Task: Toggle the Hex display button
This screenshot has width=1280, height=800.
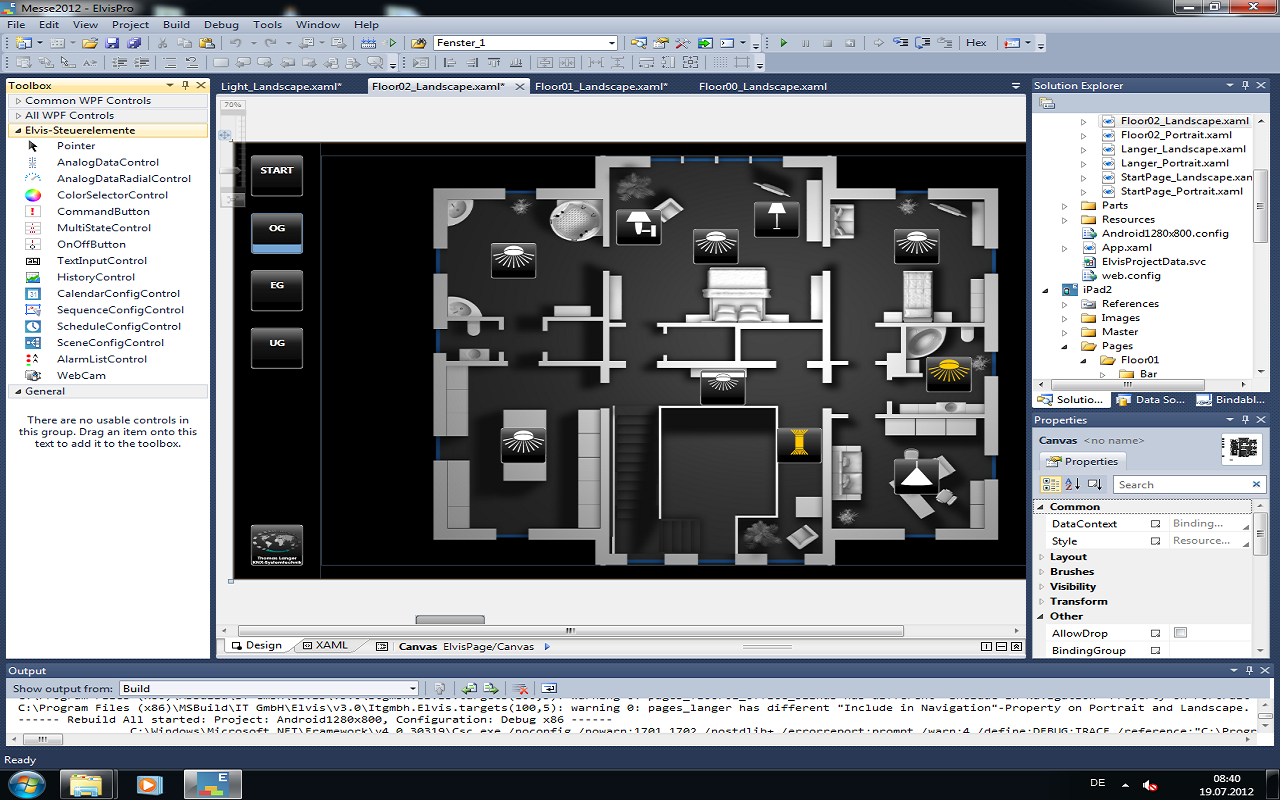Action: point(976,43)
